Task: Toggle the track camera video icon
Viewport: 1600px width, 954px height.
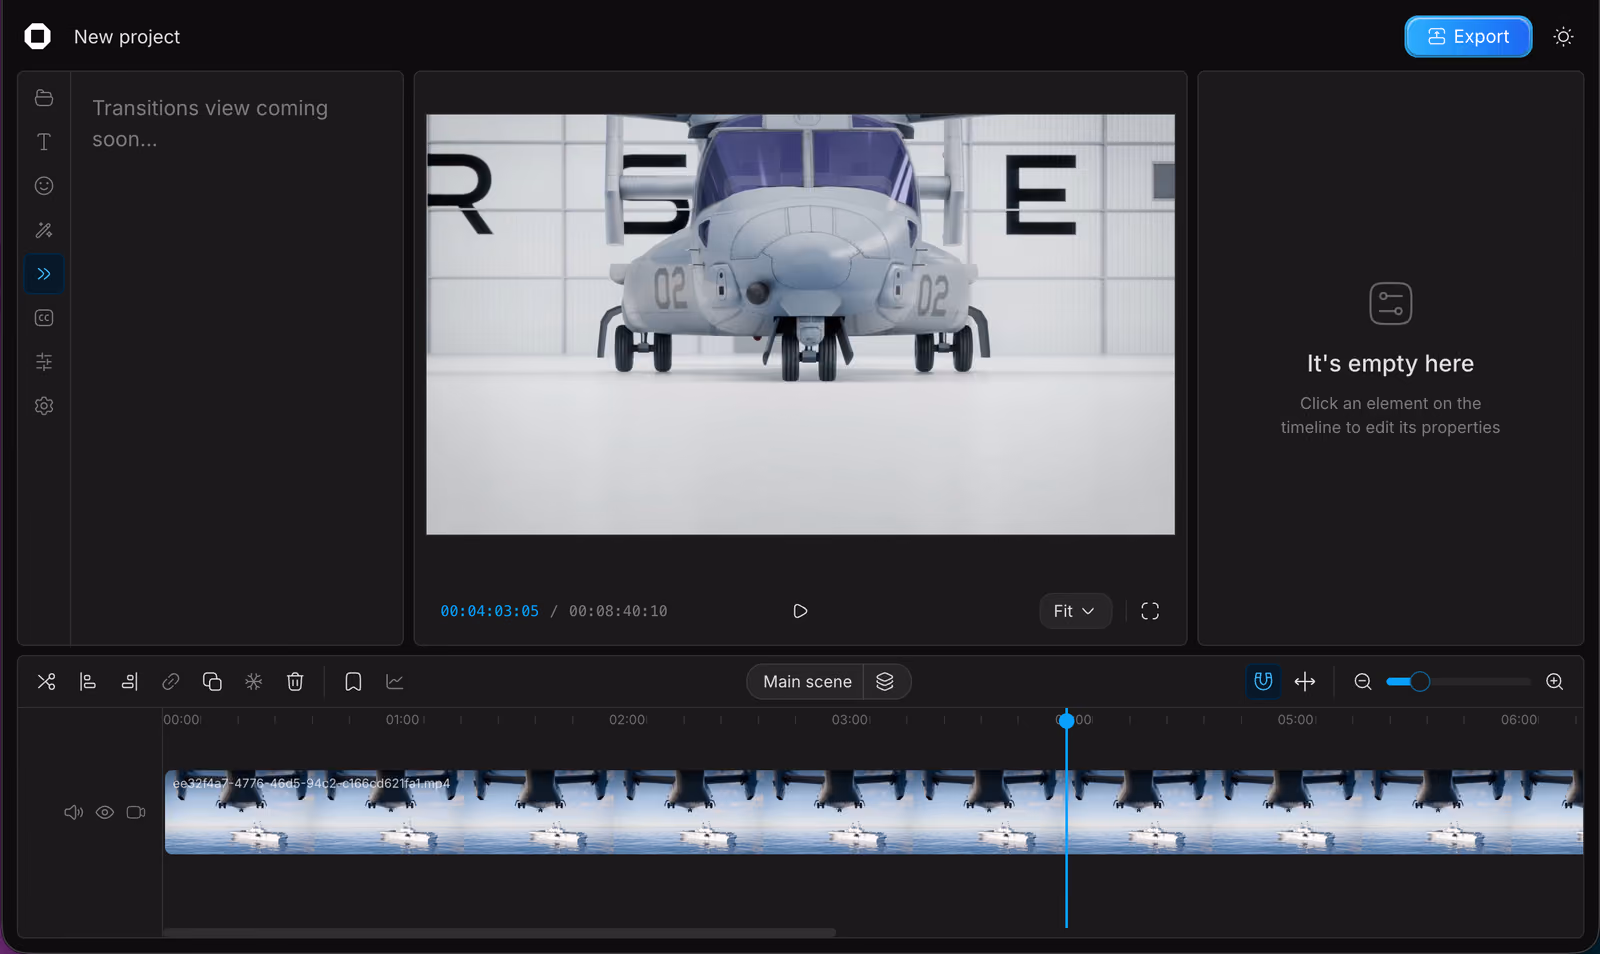Action: click(136, 812)
